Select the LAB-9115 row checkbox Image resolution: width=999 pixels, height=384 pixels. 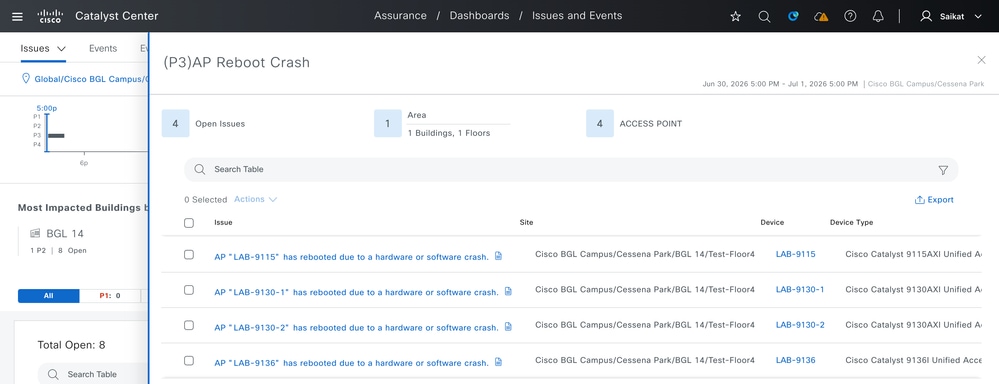coord(189,255)
